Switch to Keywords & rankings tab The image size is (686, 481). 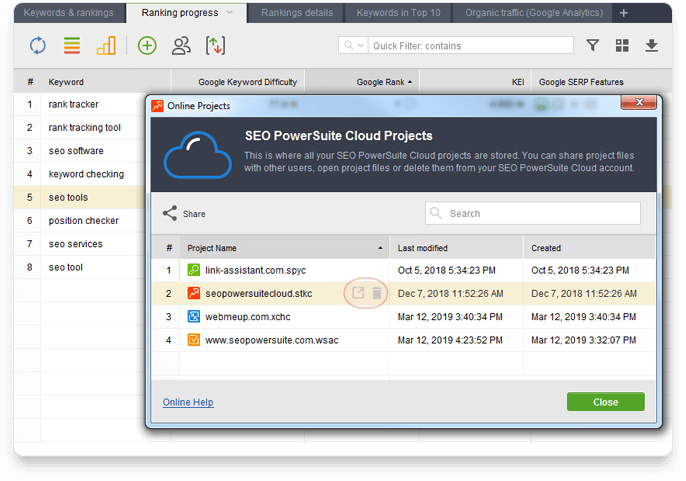point(69,13)
